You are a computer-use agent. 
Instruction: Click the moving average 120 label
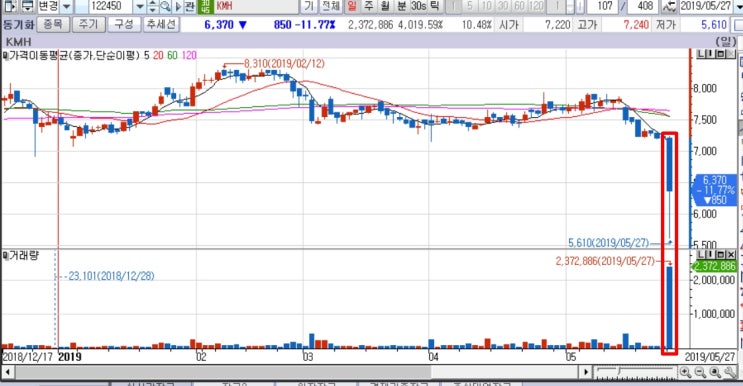189,55
